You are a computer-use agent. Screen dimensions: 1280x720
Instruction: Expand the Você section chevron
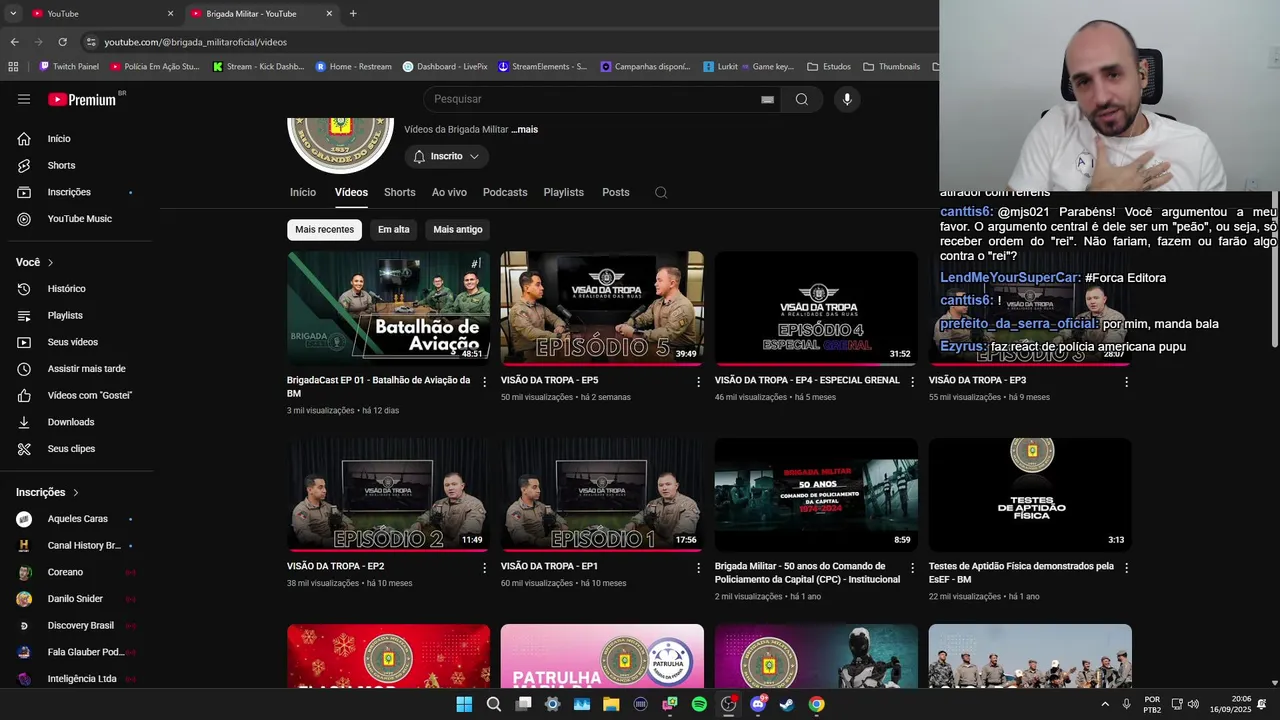coord(50,262)
